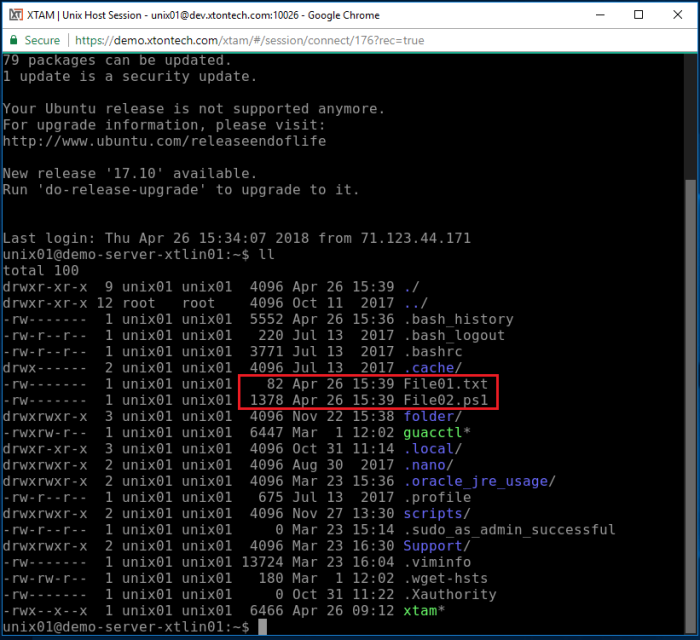
Task: Close the Unix Host Session window
Action: 677,15
